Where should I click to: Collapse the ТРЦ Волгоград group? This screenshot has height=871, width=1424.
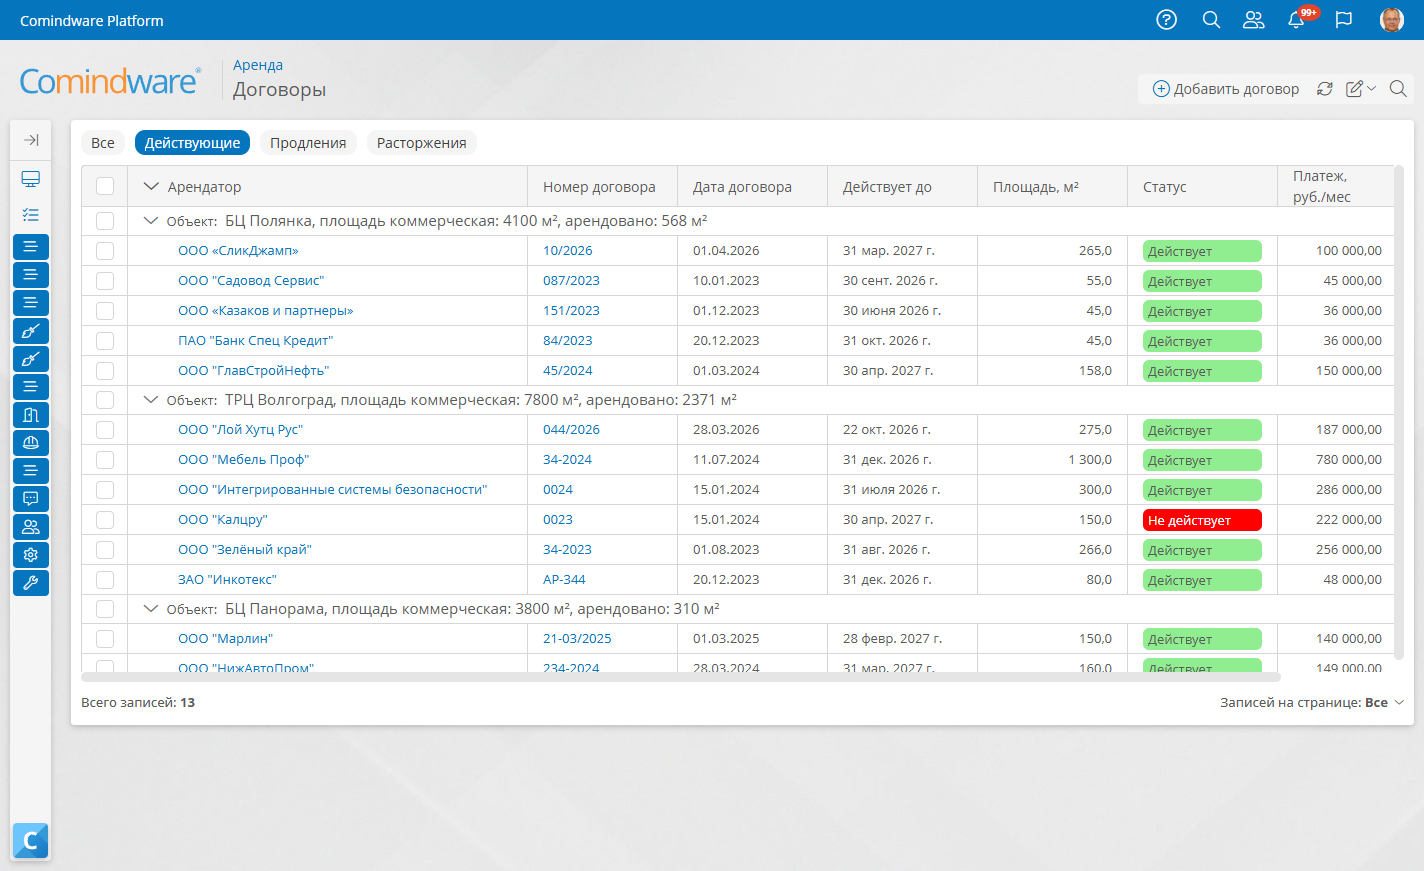(151, 400)
